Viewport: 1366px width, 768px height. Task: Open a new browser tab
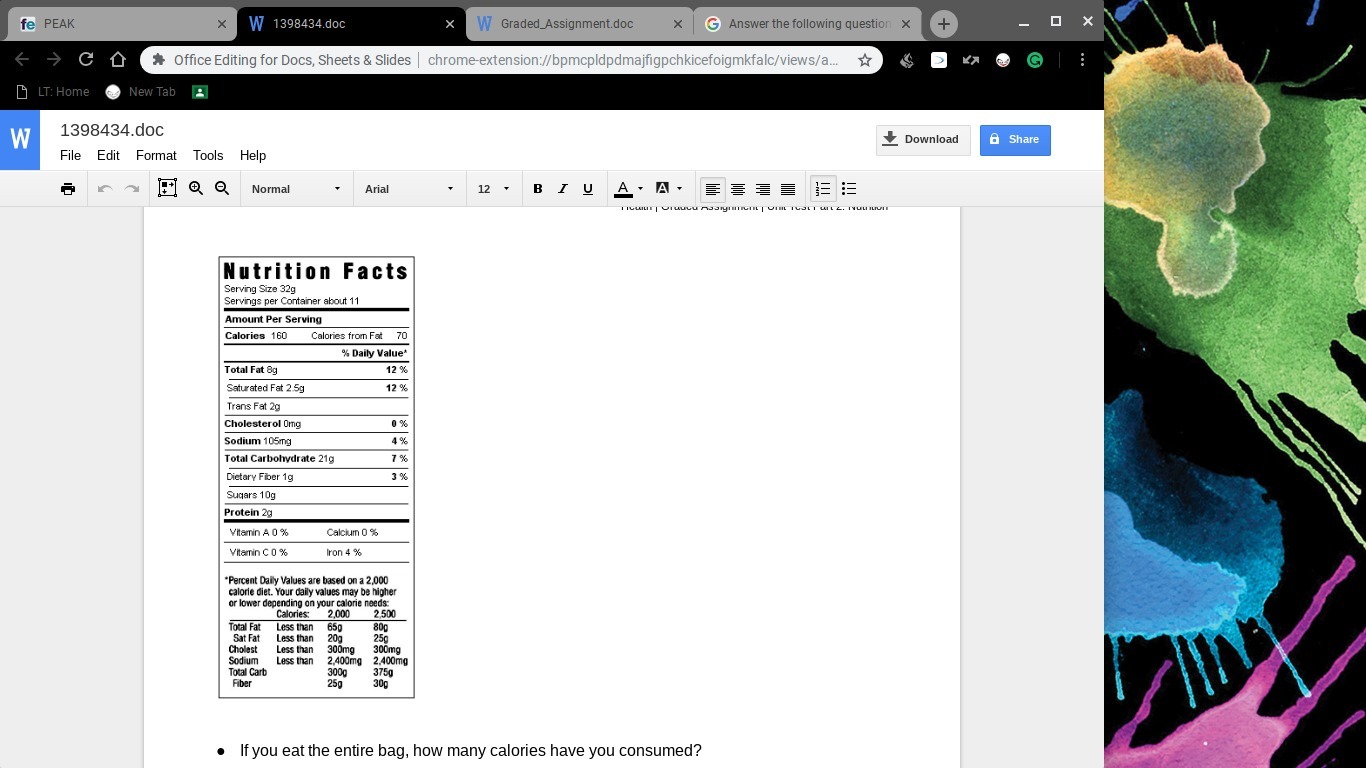[x=943, y=24]
